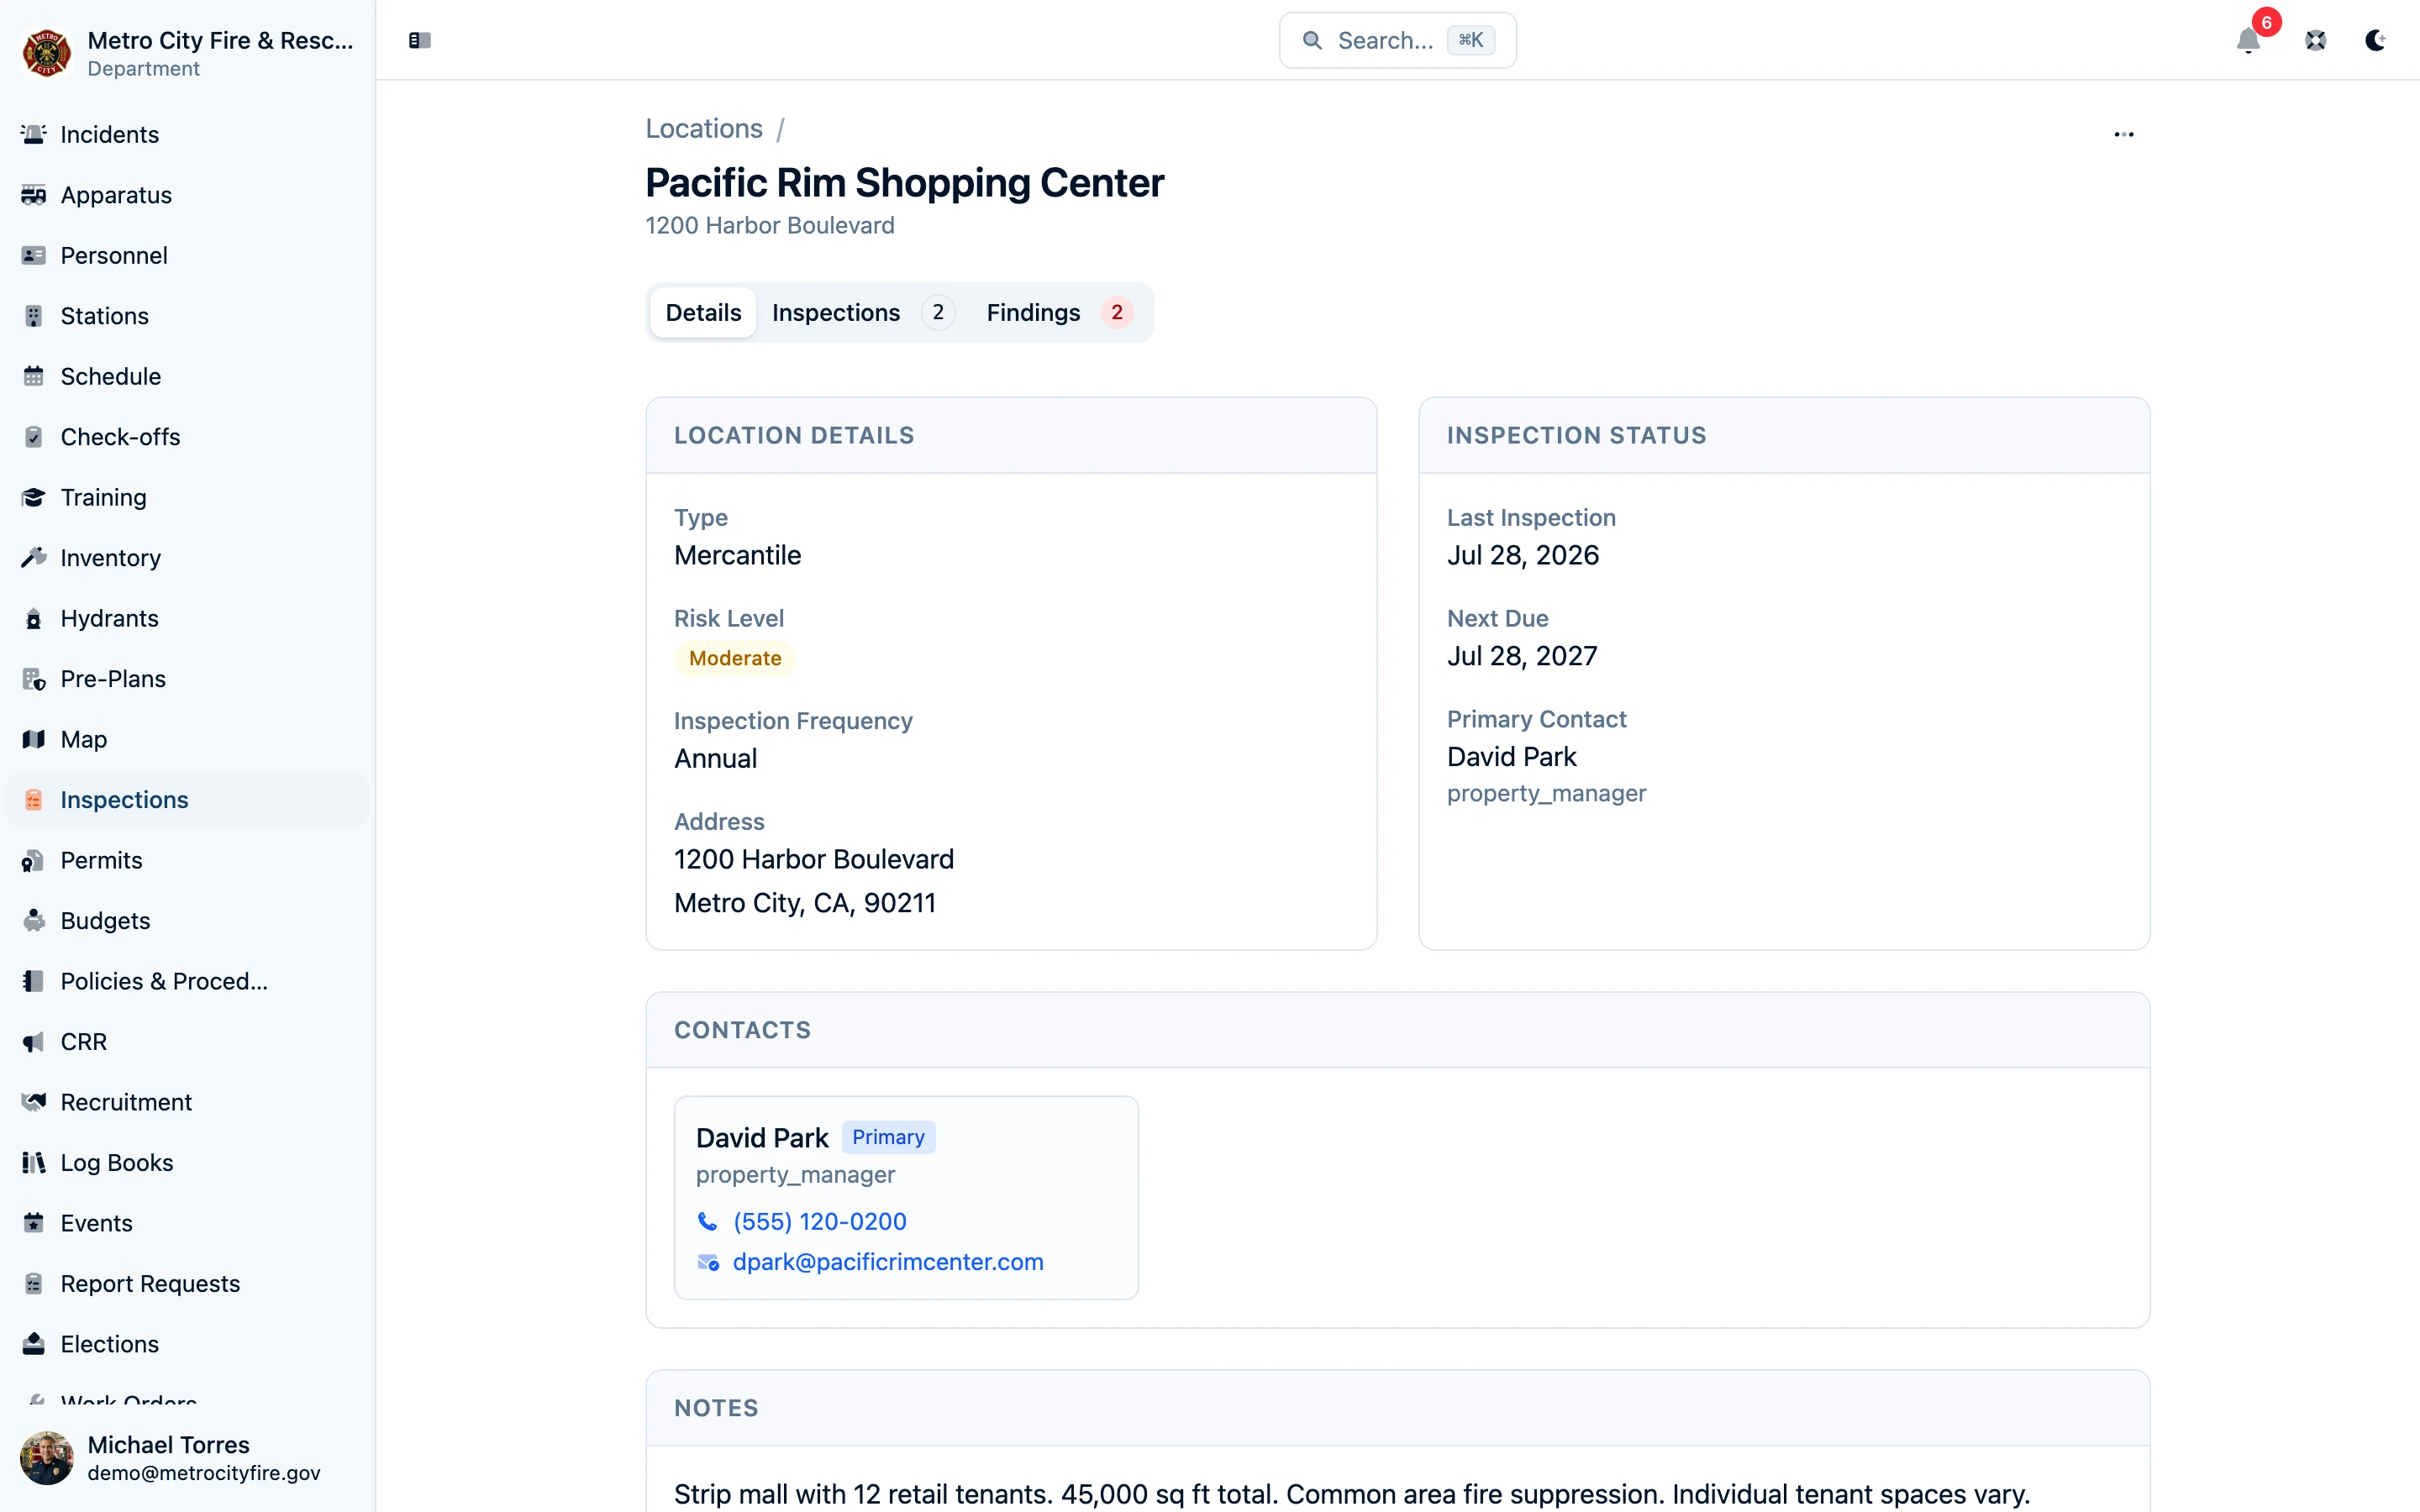This screenshot has width=2420, height=1512.
Task: Click the Log Books icon
Action: click(34, 1163)
